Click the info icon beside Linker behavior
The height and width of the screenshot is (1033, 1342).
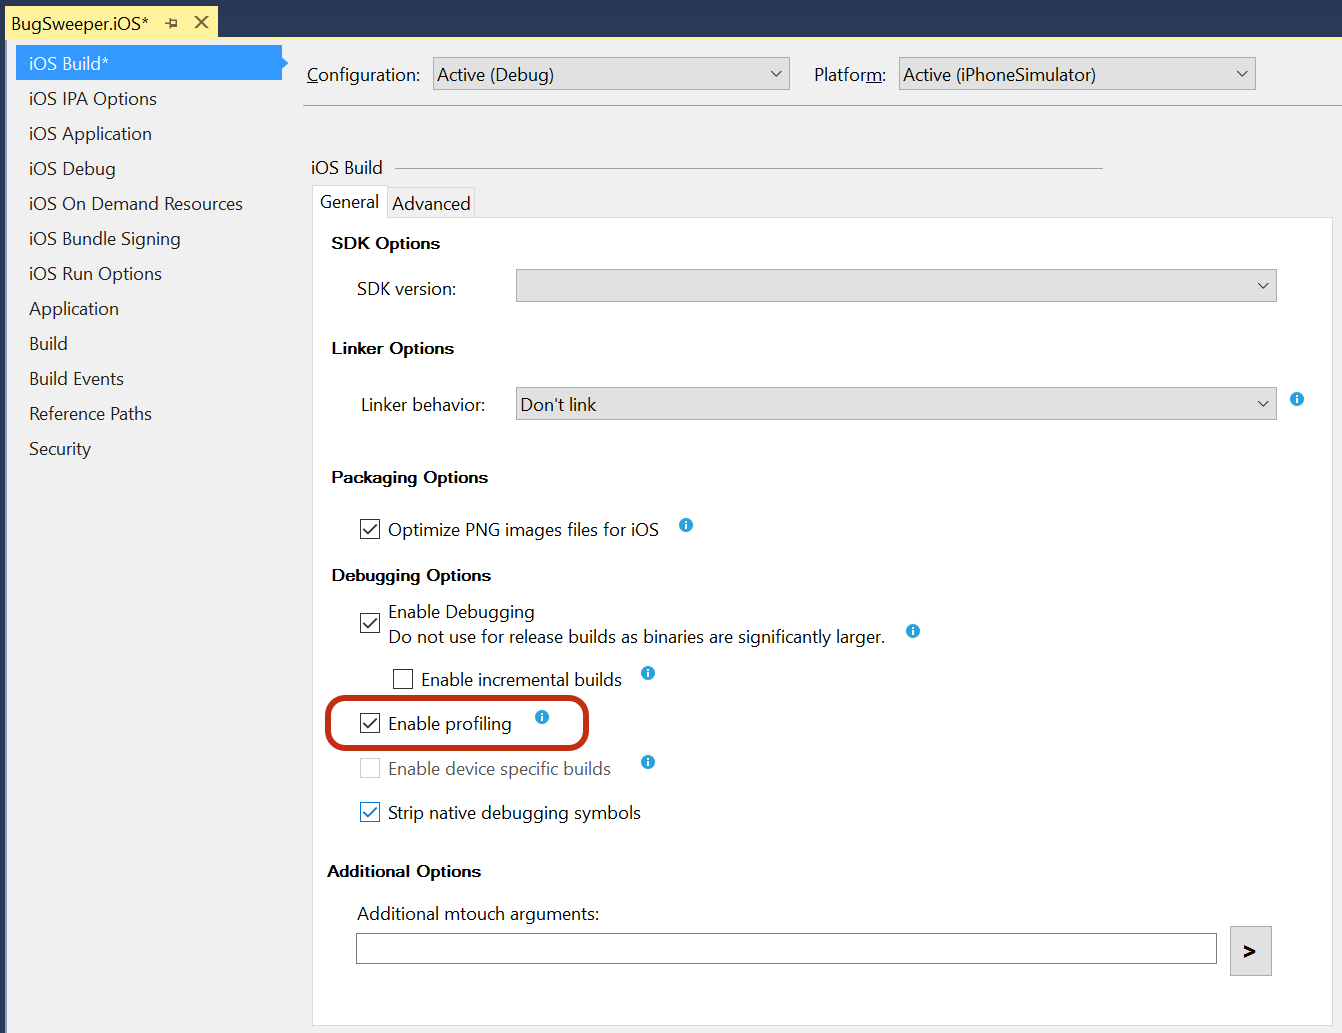[x=1297, y=398]
